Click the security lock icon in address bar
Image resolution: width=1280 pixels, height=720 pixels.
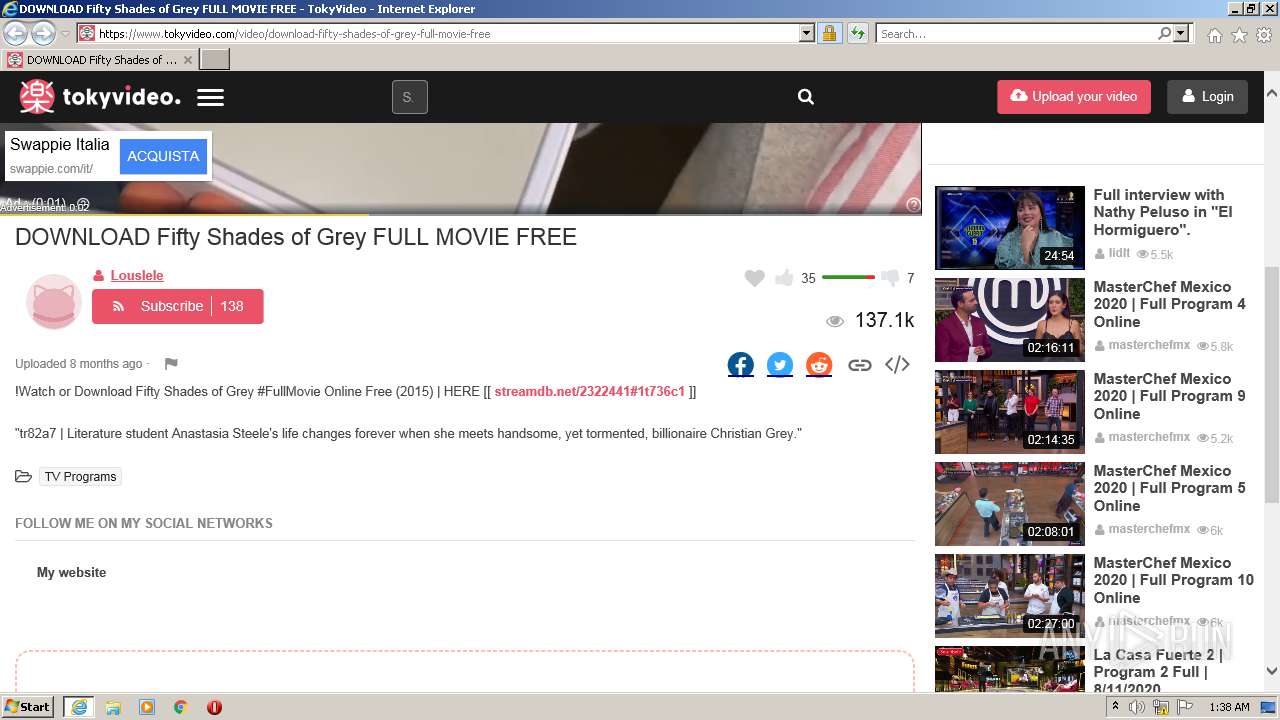tap(829, 33)
